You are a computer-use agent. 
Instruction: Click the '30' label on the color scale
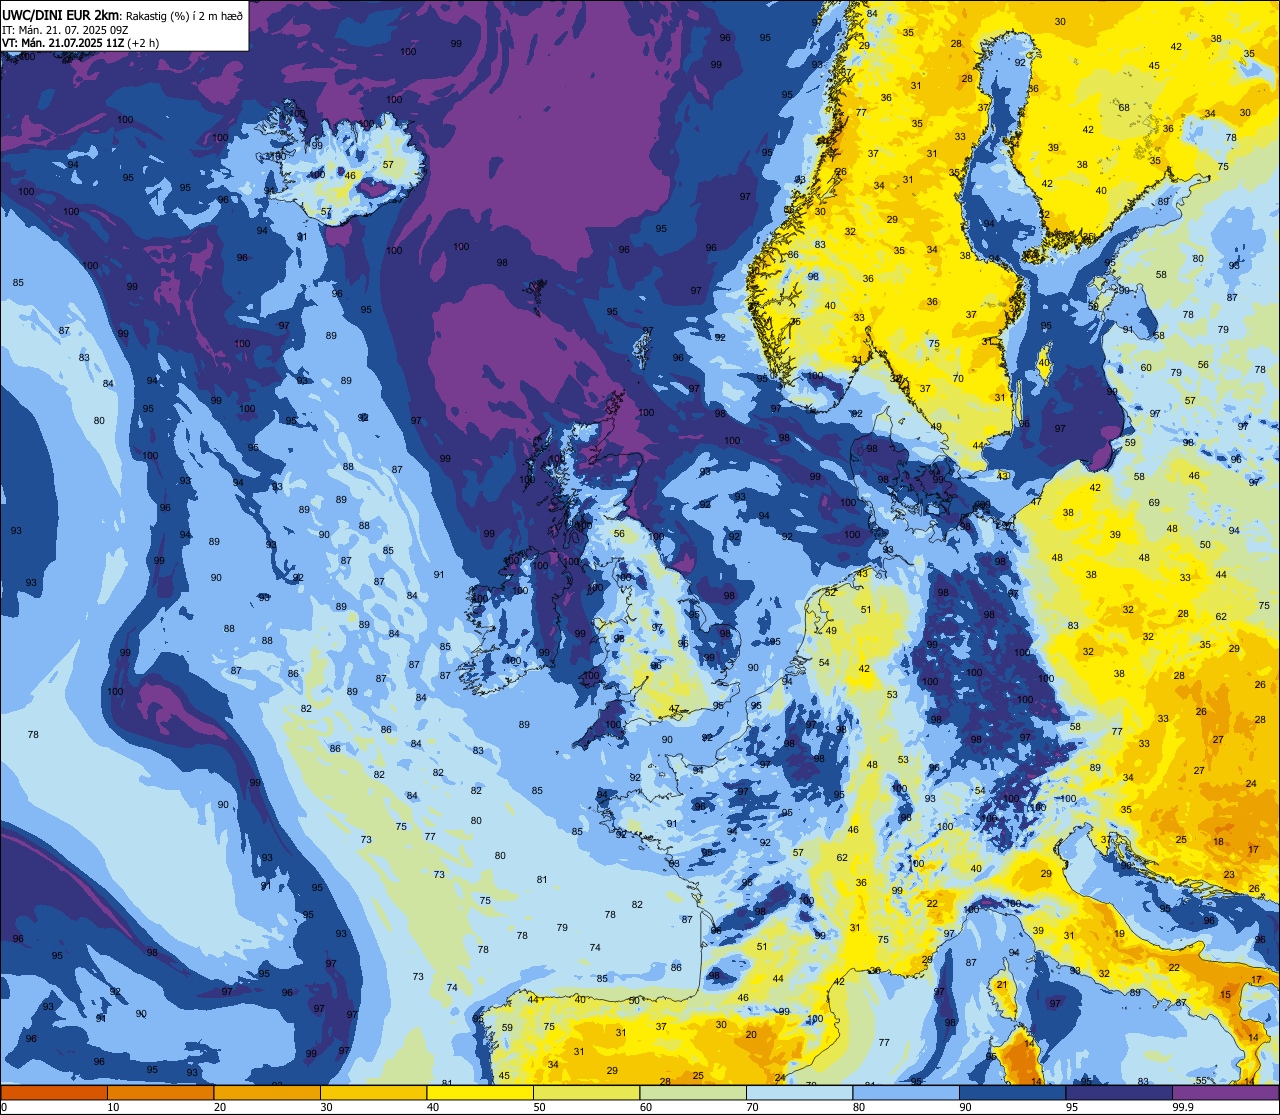[326, 1107]
